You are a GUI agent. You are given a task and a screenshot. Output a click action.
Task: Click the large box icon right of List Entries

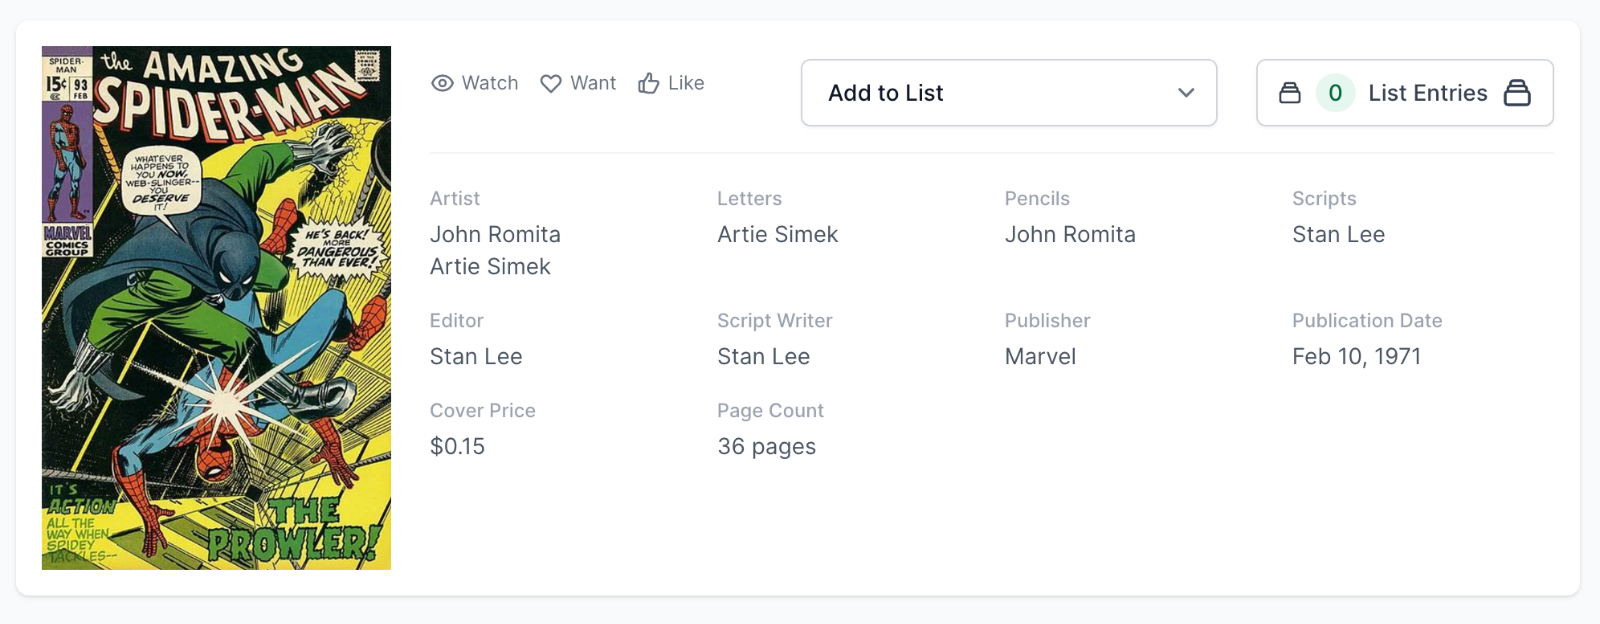(1517, 93)
